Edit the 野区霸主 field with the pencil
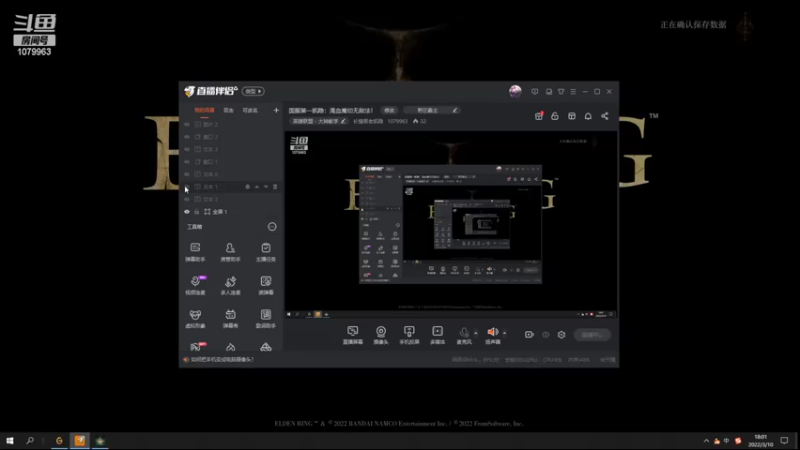800x450 pixels. click(455, 110)
